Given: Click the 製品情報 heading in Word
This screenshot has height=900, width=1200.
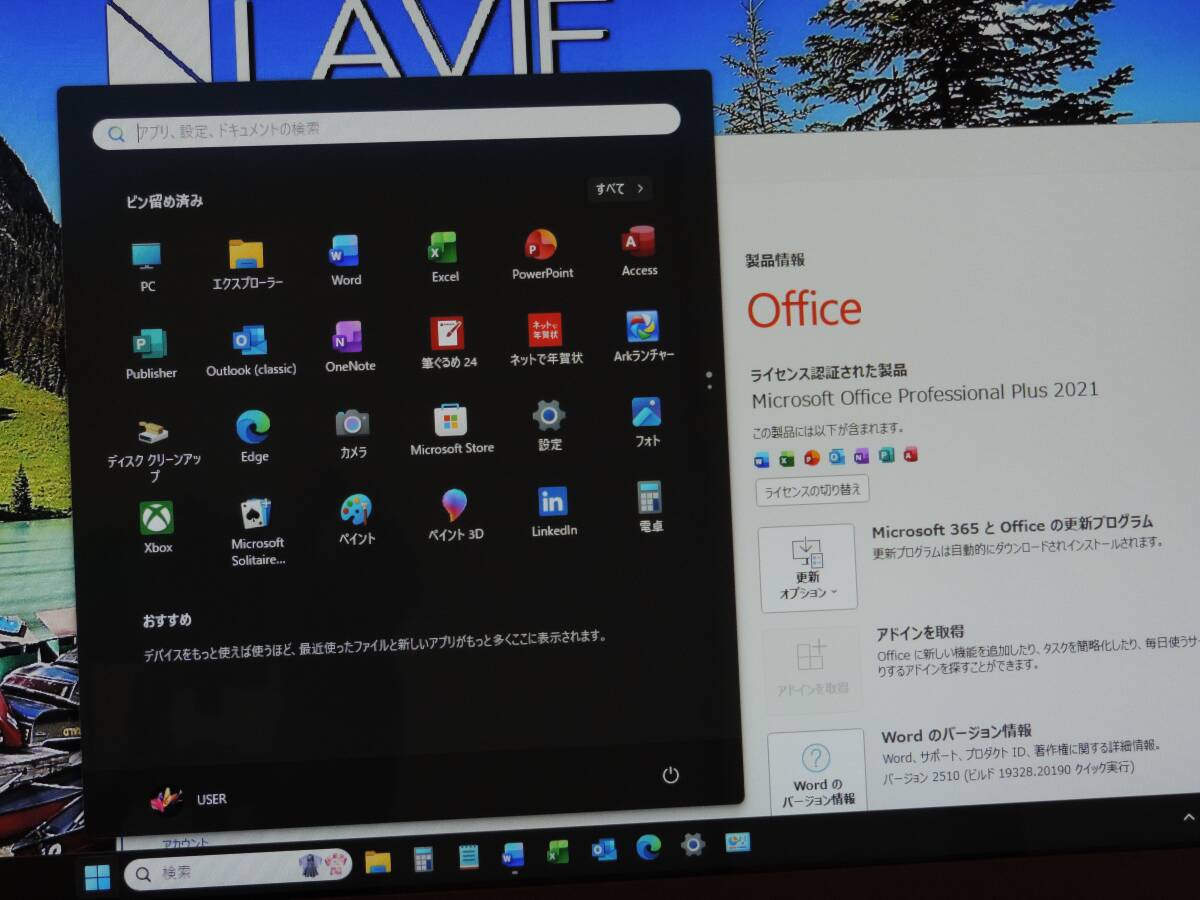Looking at the screenshot, I should (775, 260).
